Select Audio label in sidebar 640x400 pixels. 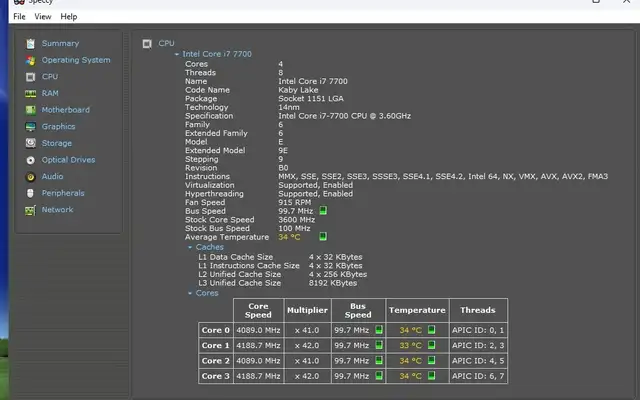tap(52, 176)
